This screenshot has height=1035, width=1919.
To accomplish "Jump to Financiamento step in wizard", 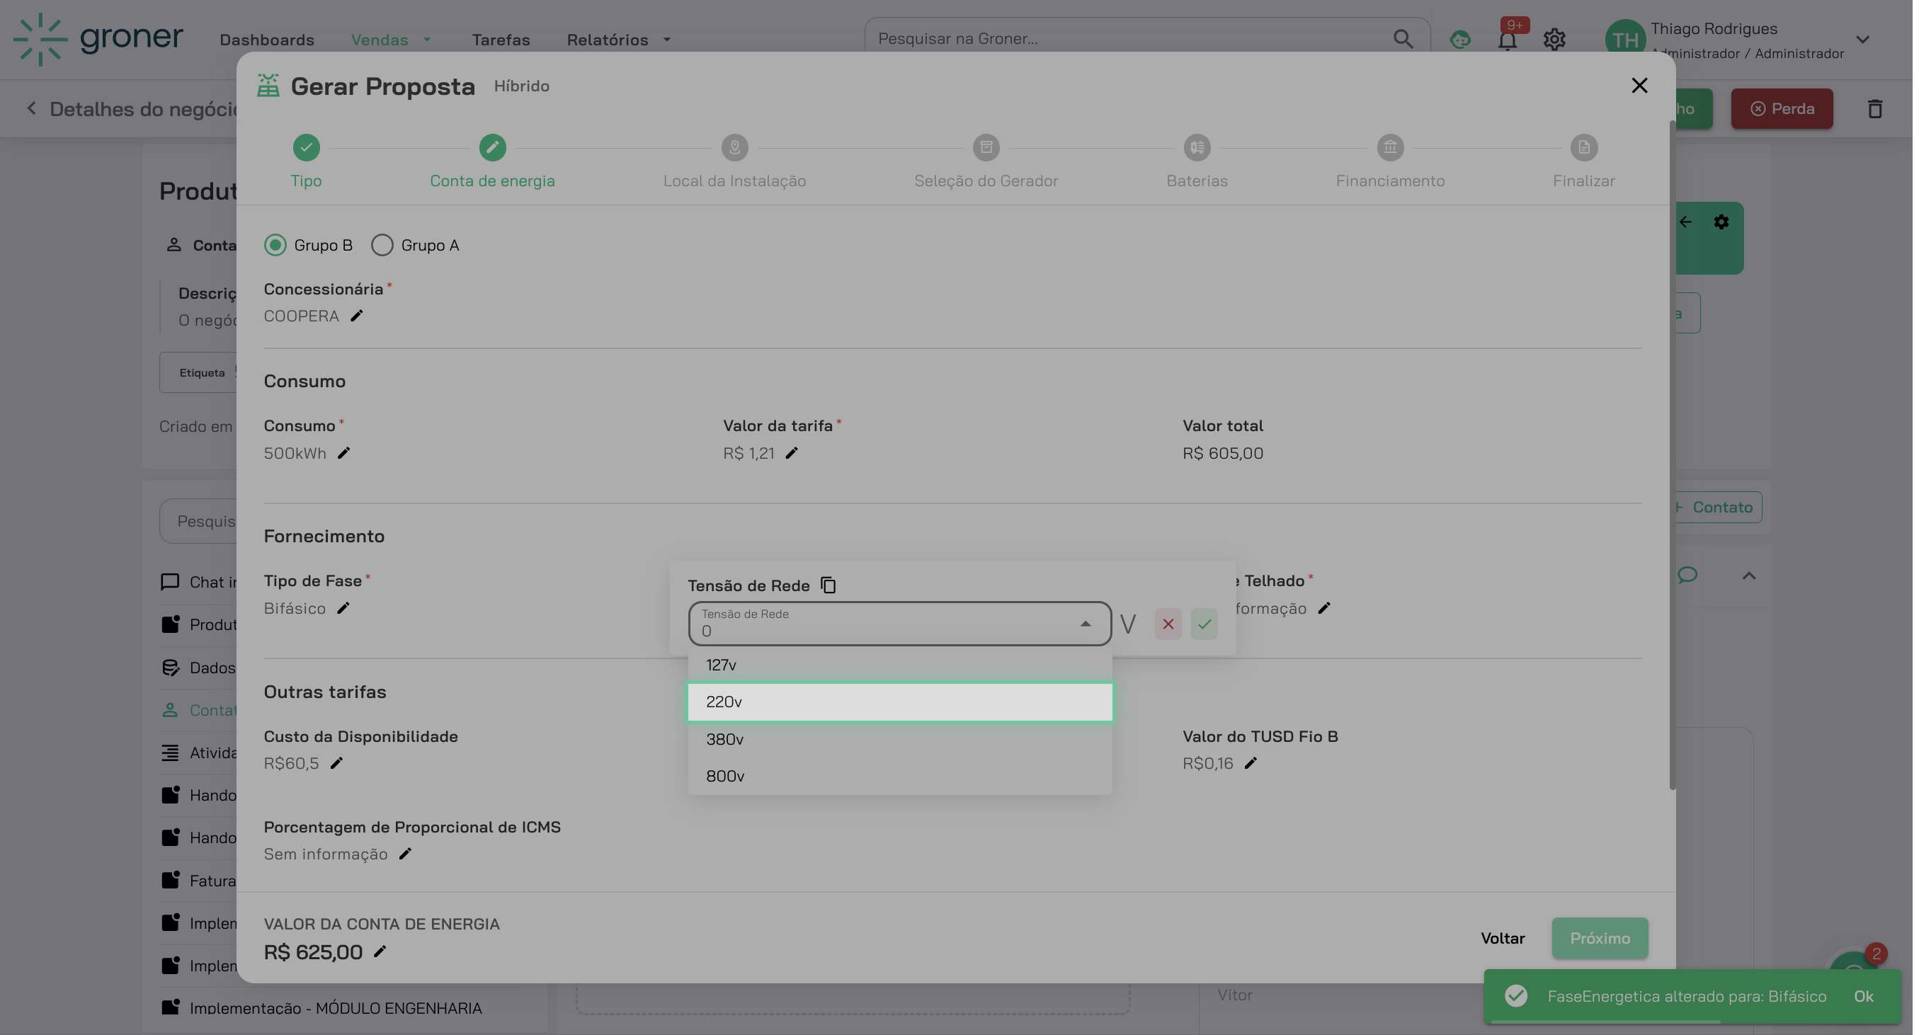I will click(1389, 147).
